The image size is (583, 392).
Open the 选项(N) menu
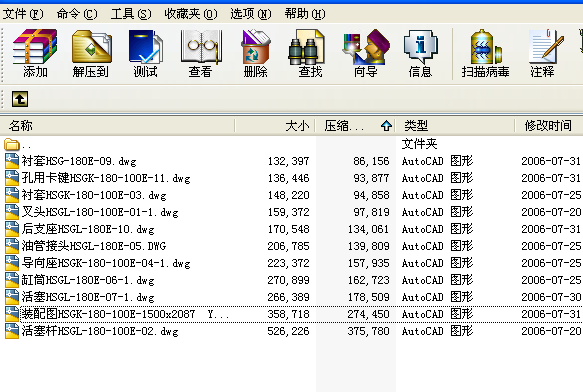tap(251, 14)
